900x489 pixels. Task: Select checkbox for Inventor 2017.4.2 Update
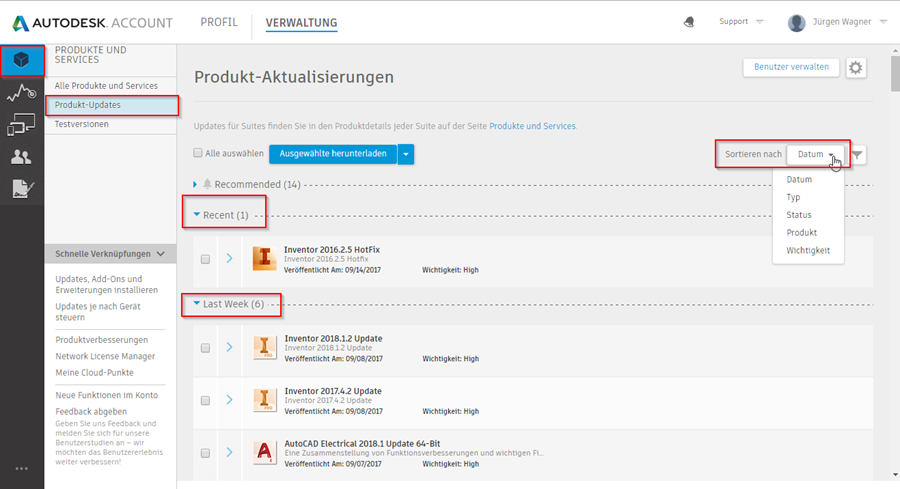[205, 401]
